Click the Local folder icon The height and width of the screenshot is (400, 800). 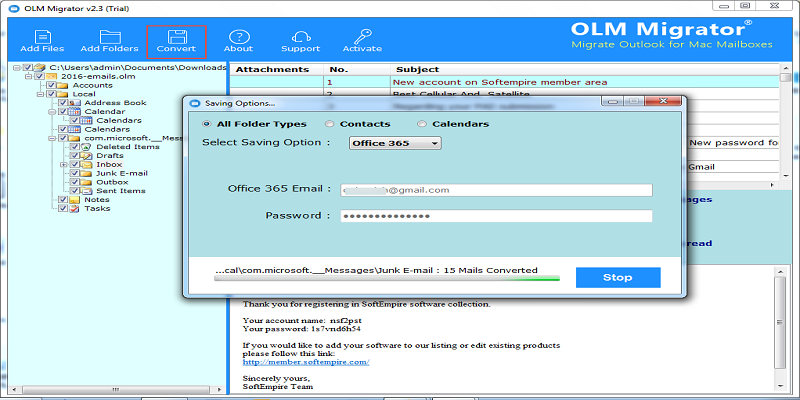pyautogui.click(x=63, y=94)
